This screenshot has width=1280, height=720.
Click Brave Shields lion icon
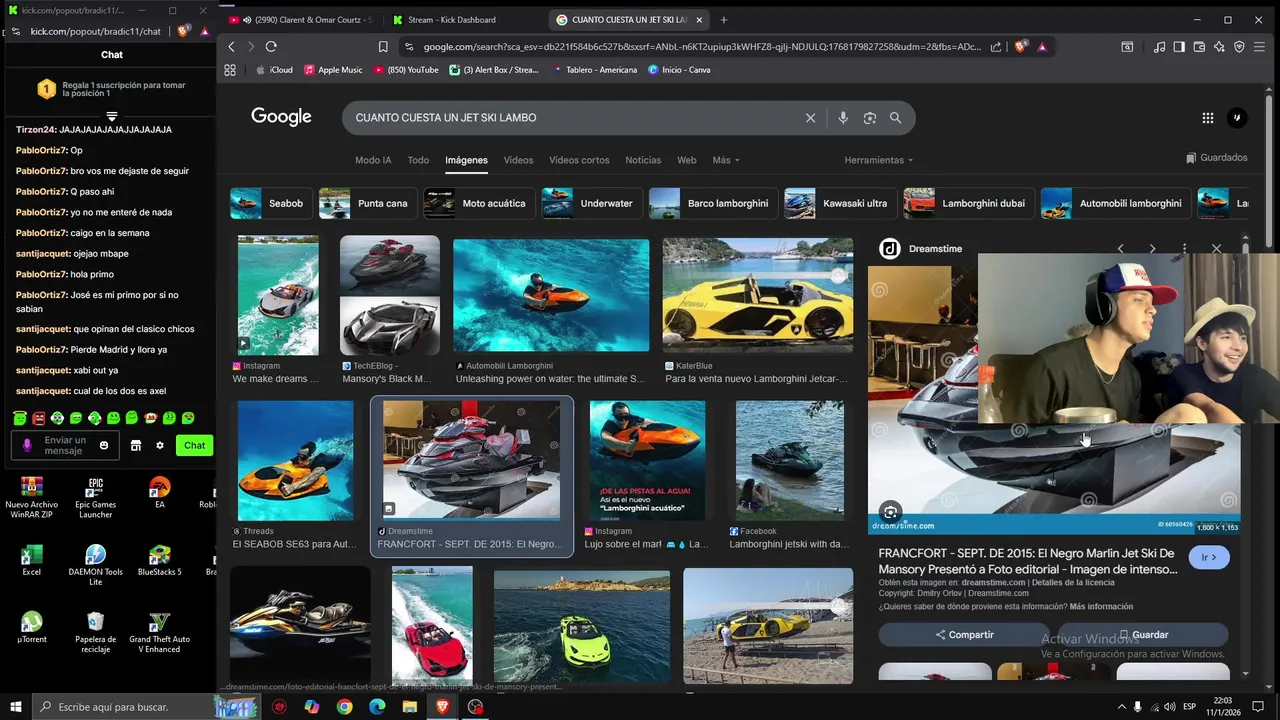tap(1021, 46)
